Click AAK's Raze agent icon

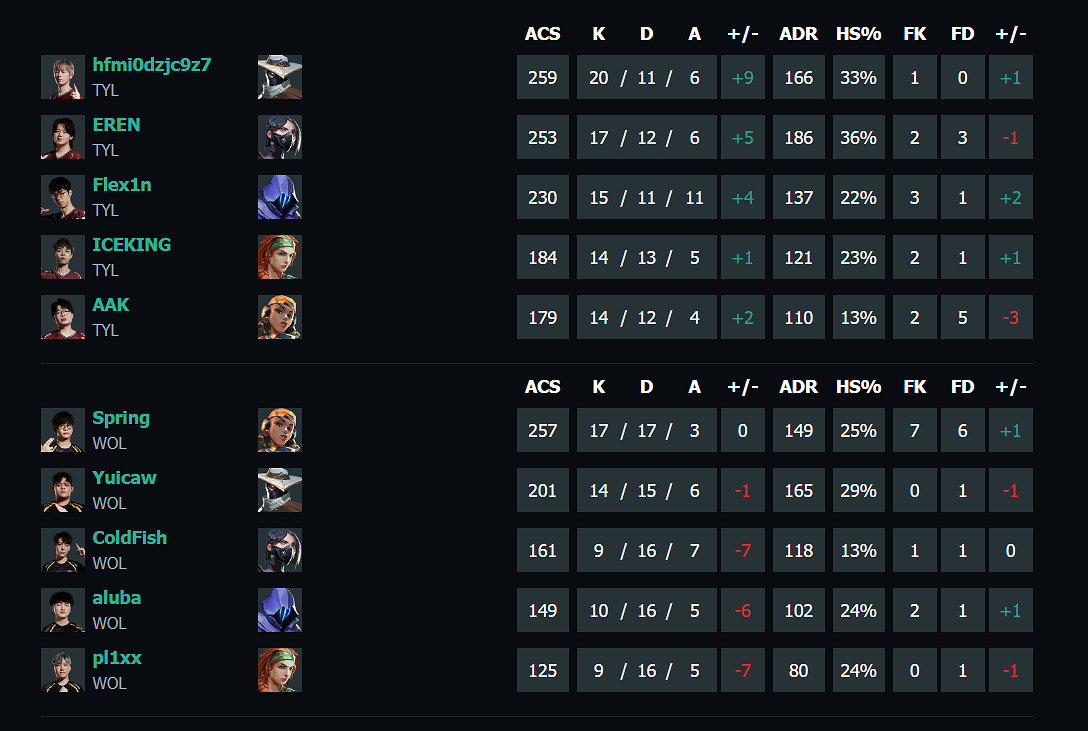pos(279,317)
